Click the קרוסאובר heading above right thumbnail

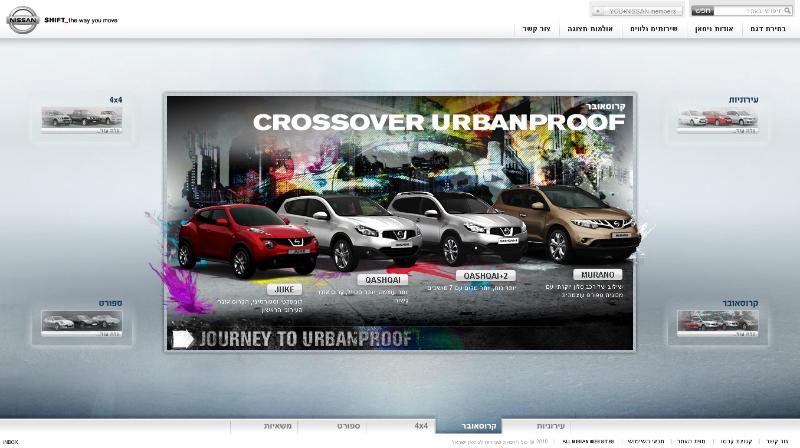pyautogui.click(x=740, y=303)
